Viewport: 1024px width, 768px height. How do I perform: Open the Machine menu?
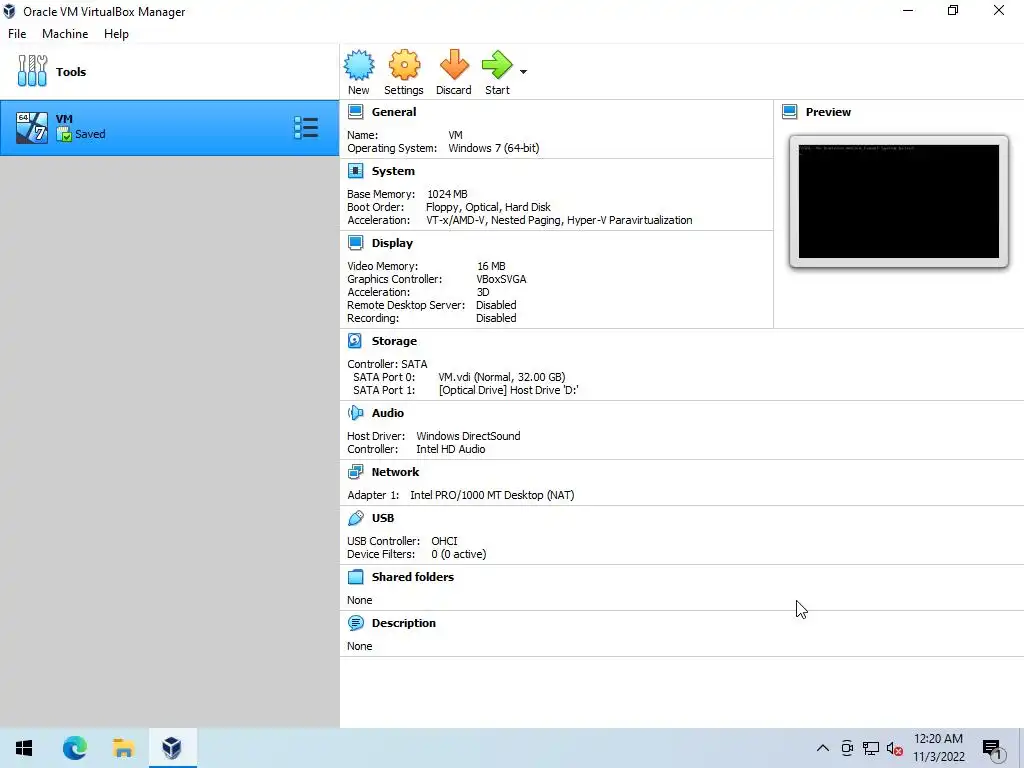click(65, 34)
